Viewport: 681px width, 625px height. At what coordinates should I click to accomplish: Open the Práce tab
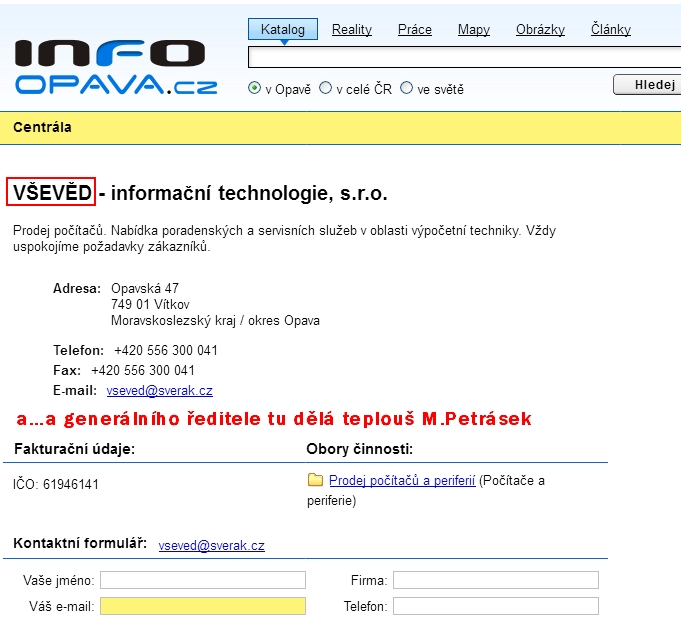pos(415,30)
